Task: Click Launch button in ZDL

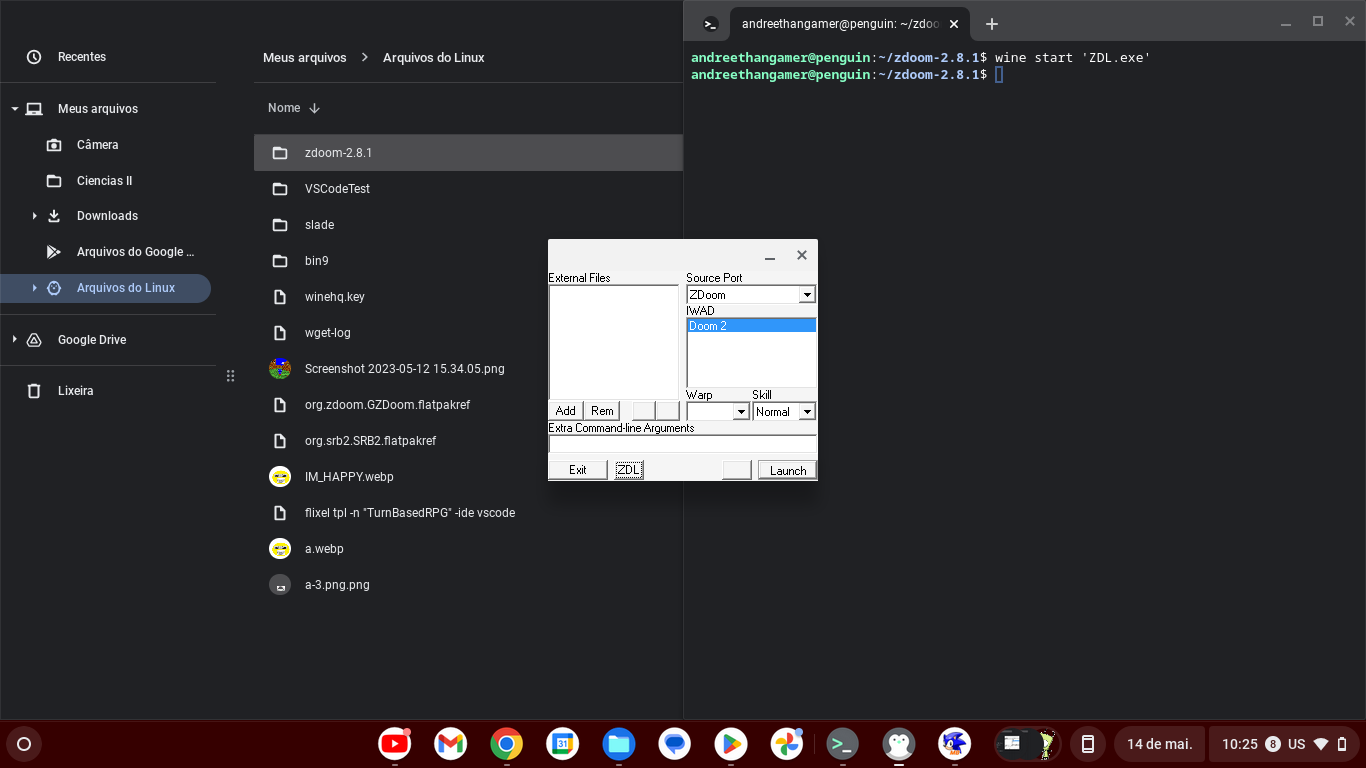Action: [x=788, y=470]
